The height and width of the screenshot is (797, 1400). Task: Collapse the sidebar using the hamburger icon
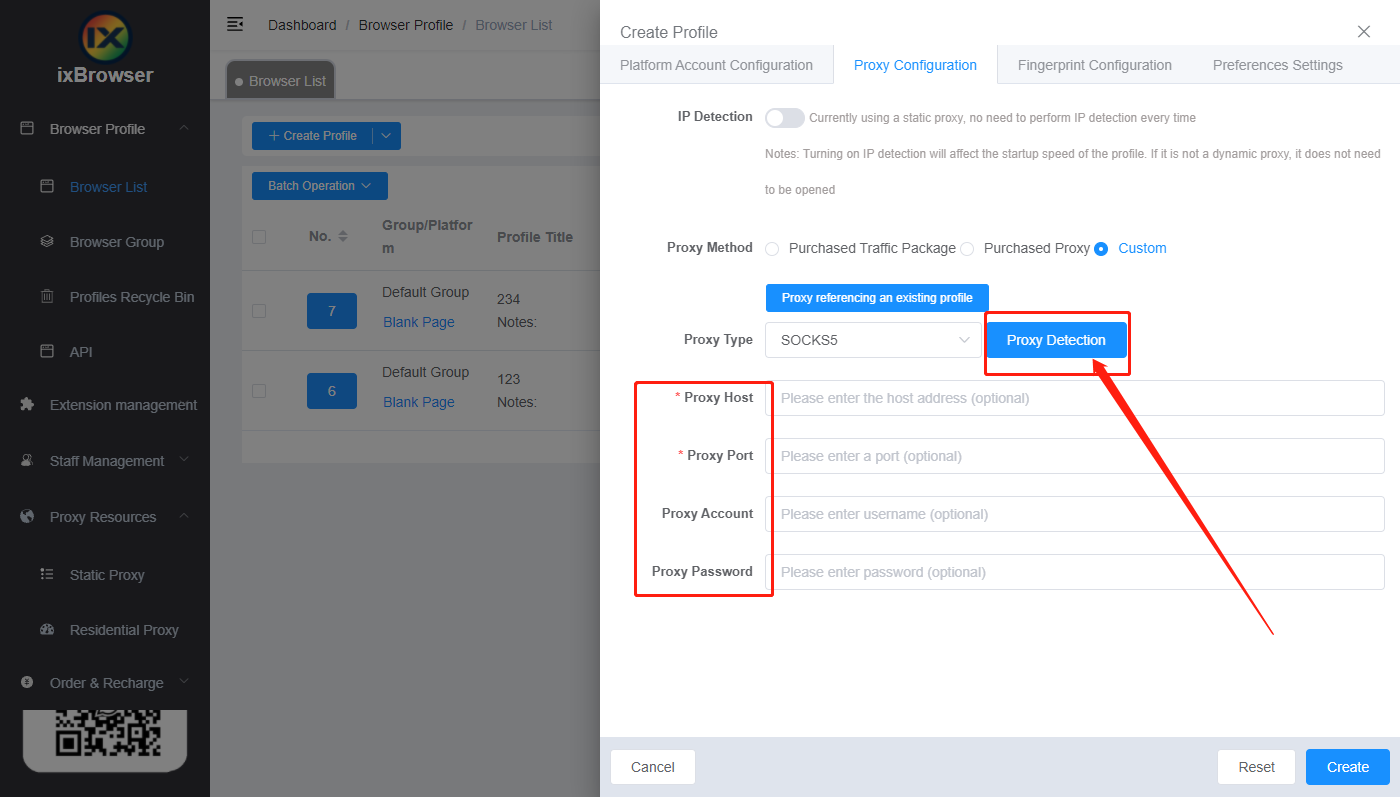click(x=234, y=23)
